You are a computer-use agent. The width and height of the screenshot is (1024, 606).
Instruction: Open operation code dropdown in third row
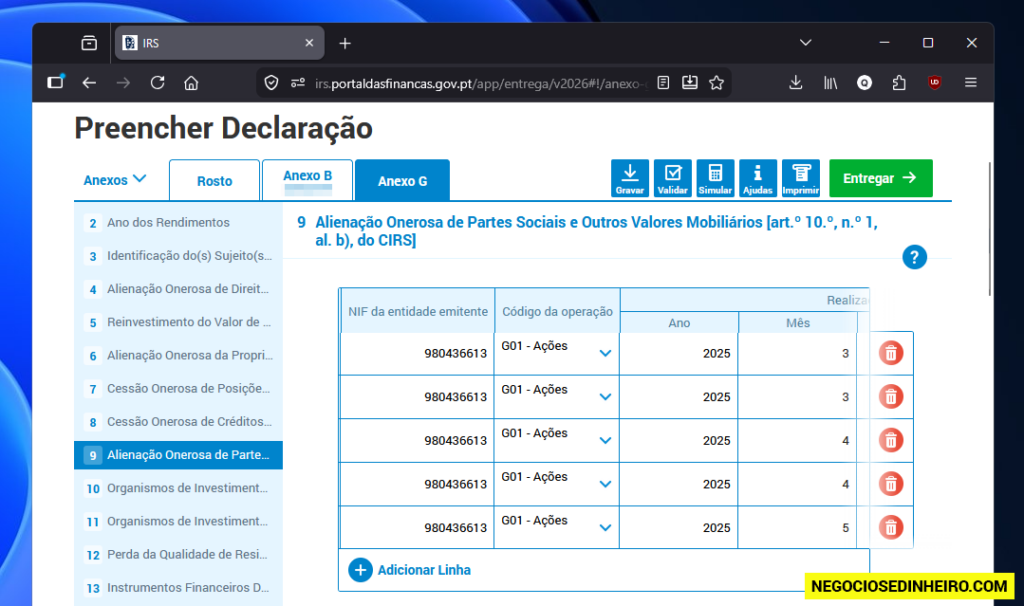(605, 440)
